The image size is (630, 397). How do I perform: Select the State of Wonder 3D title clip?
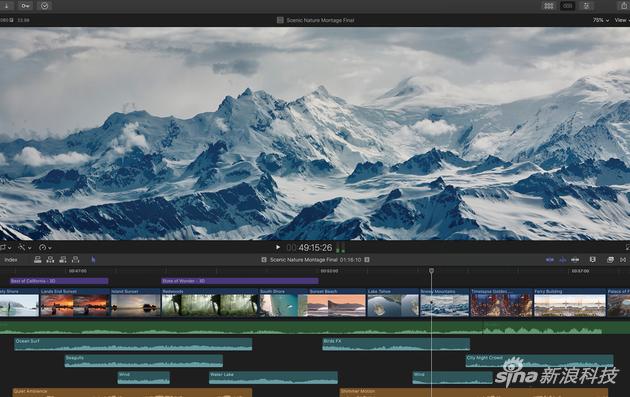pos(240,281)
